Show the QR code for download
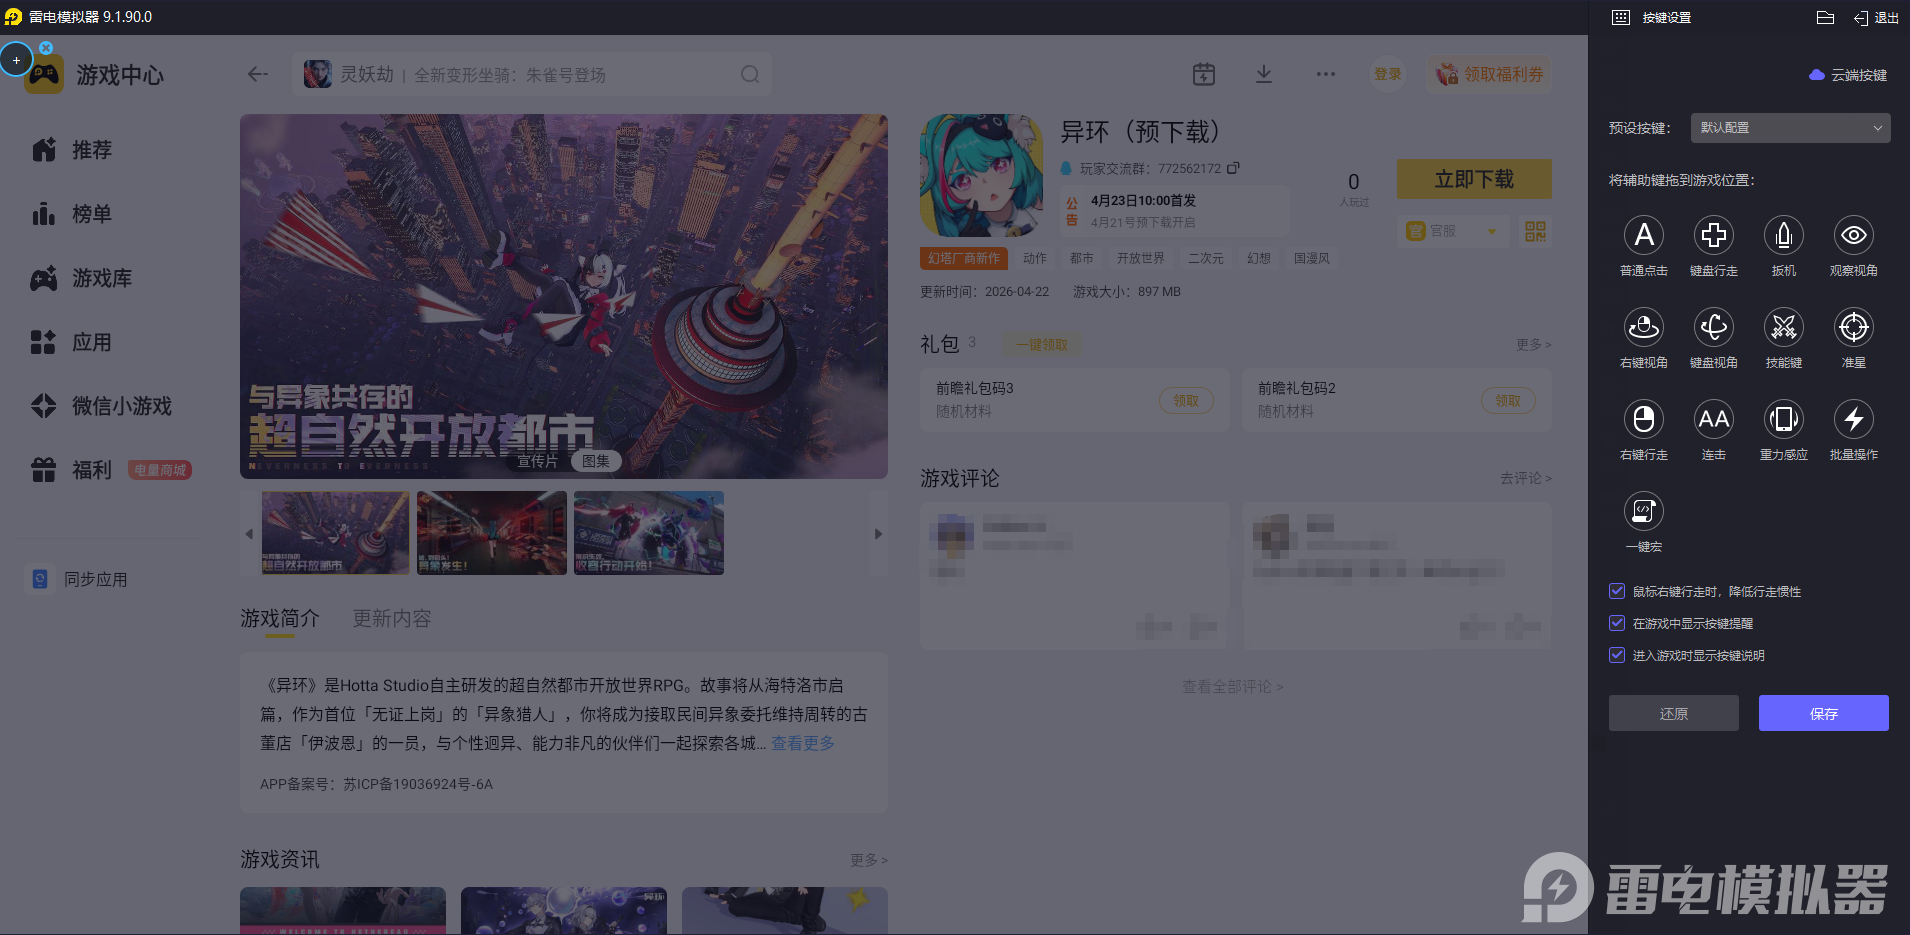The height and width of the screenshot is (935, 1910). pyautogui.click(x=1535, y=232)
